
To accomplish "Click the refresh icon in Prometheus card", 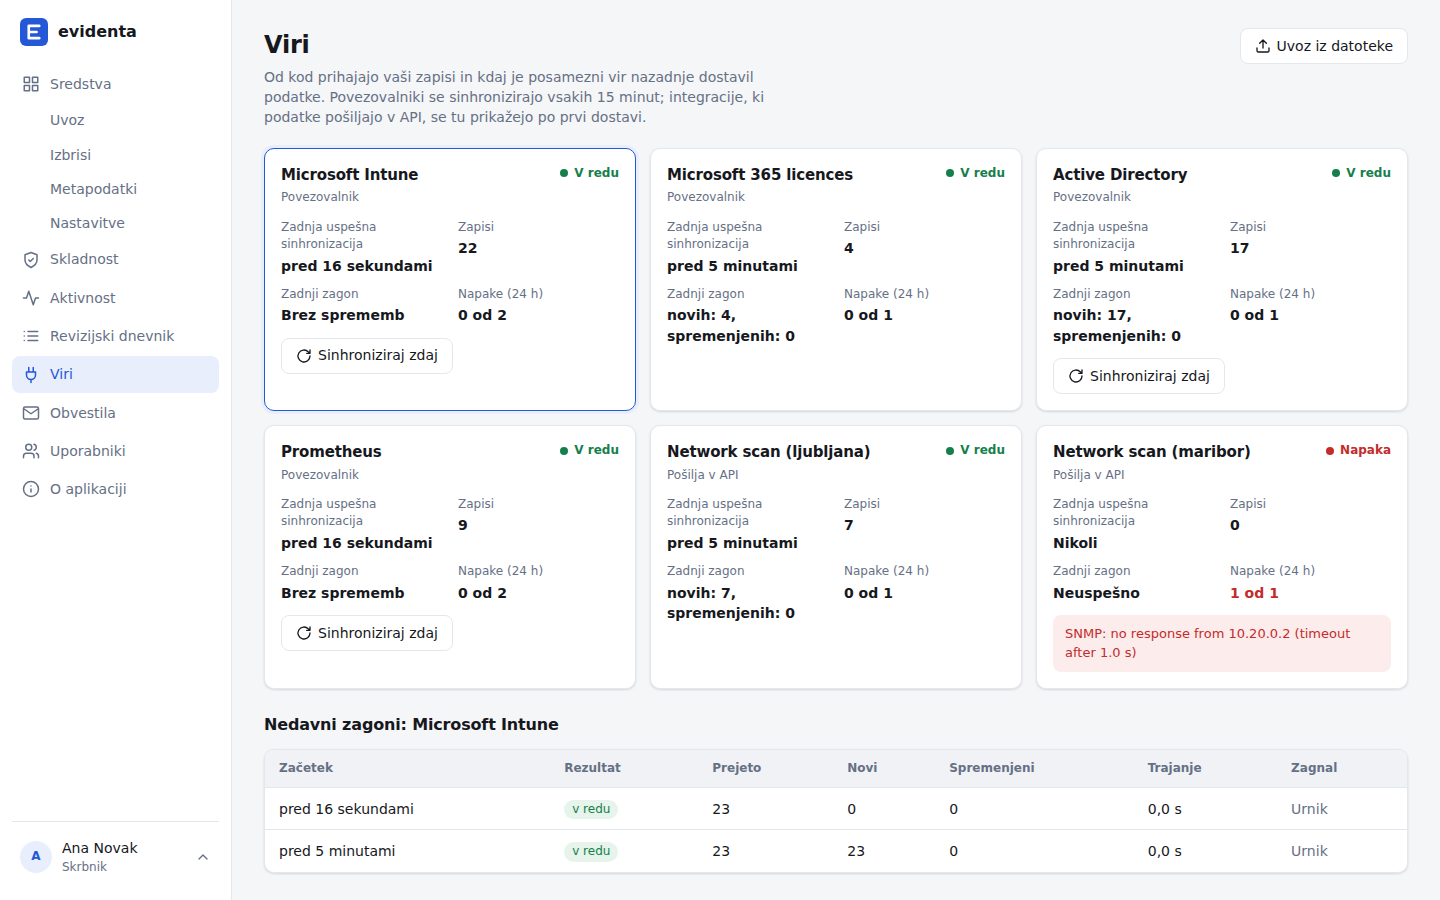I will point(304,633).
